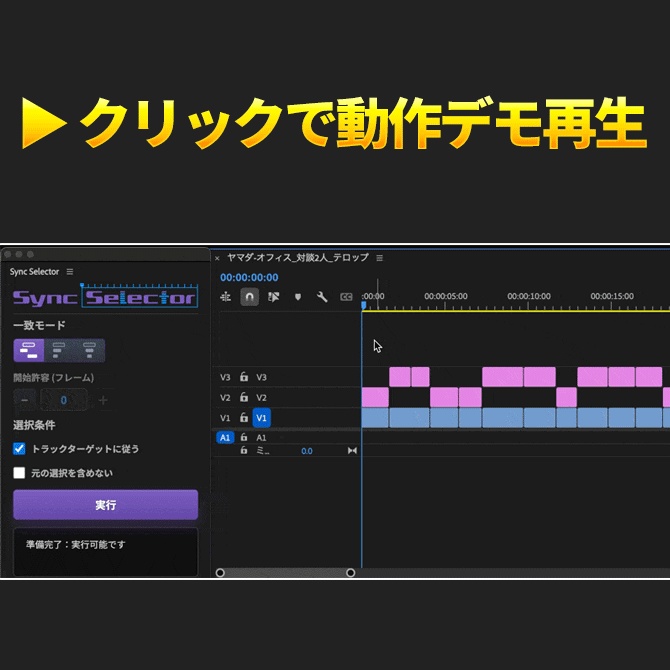Open the Sync Selector panel hamburger menu
Screen dimensions: 670x670
point(70,272)
